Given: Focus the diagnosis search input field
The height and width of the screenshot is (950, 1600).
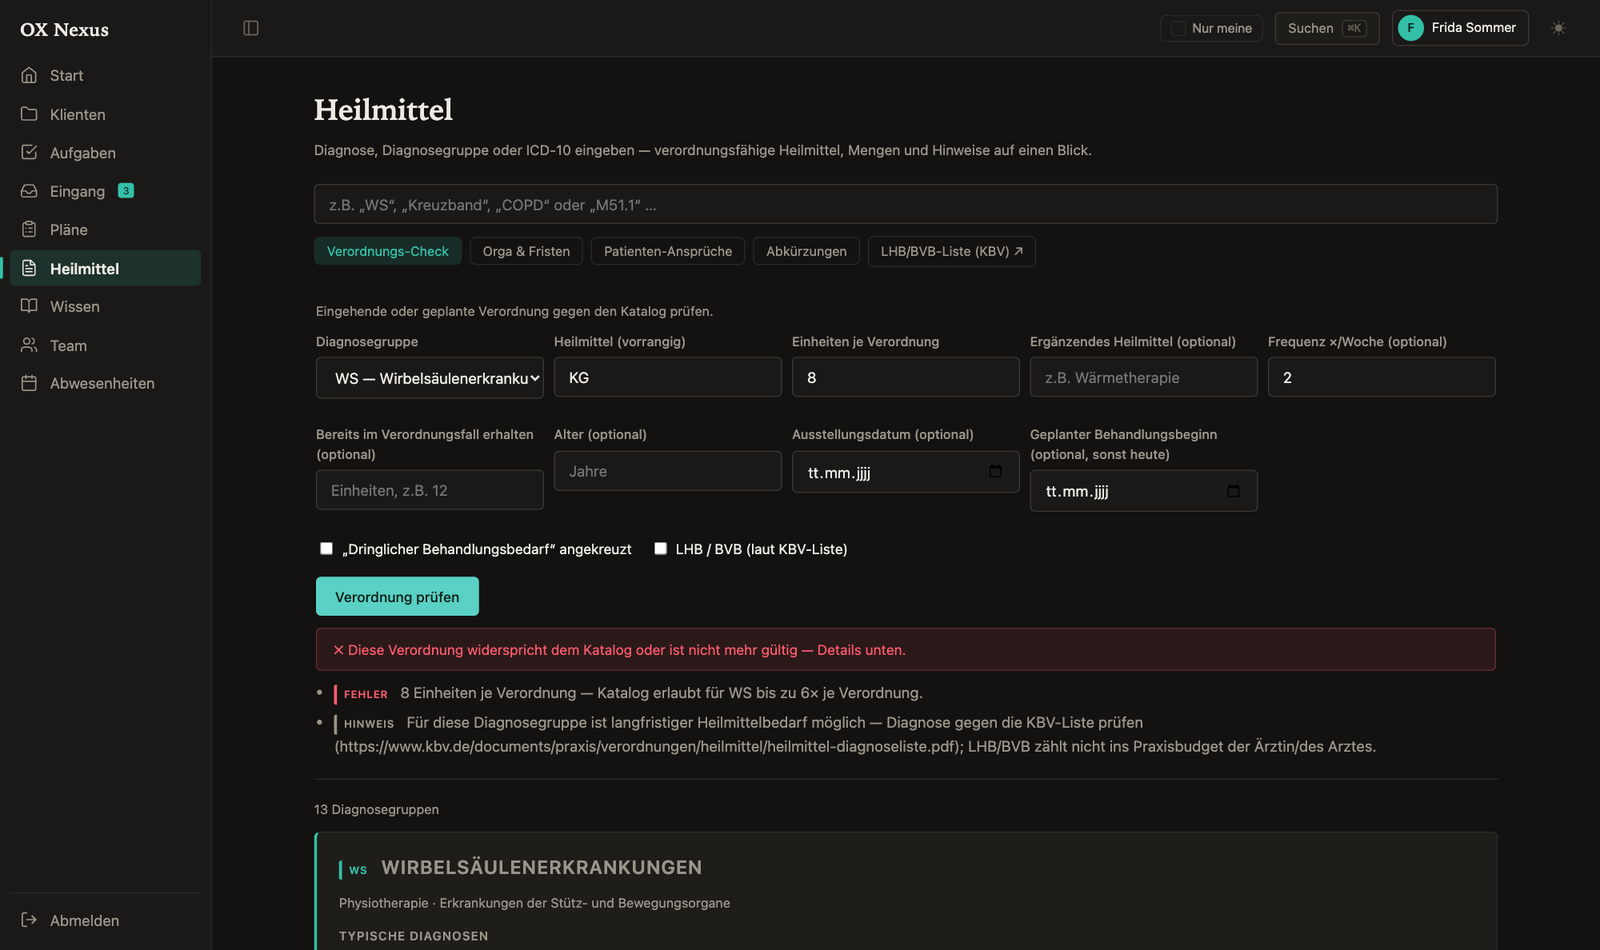Looking at the screenshot, I should pyautogui.click(x=906, y=204).
